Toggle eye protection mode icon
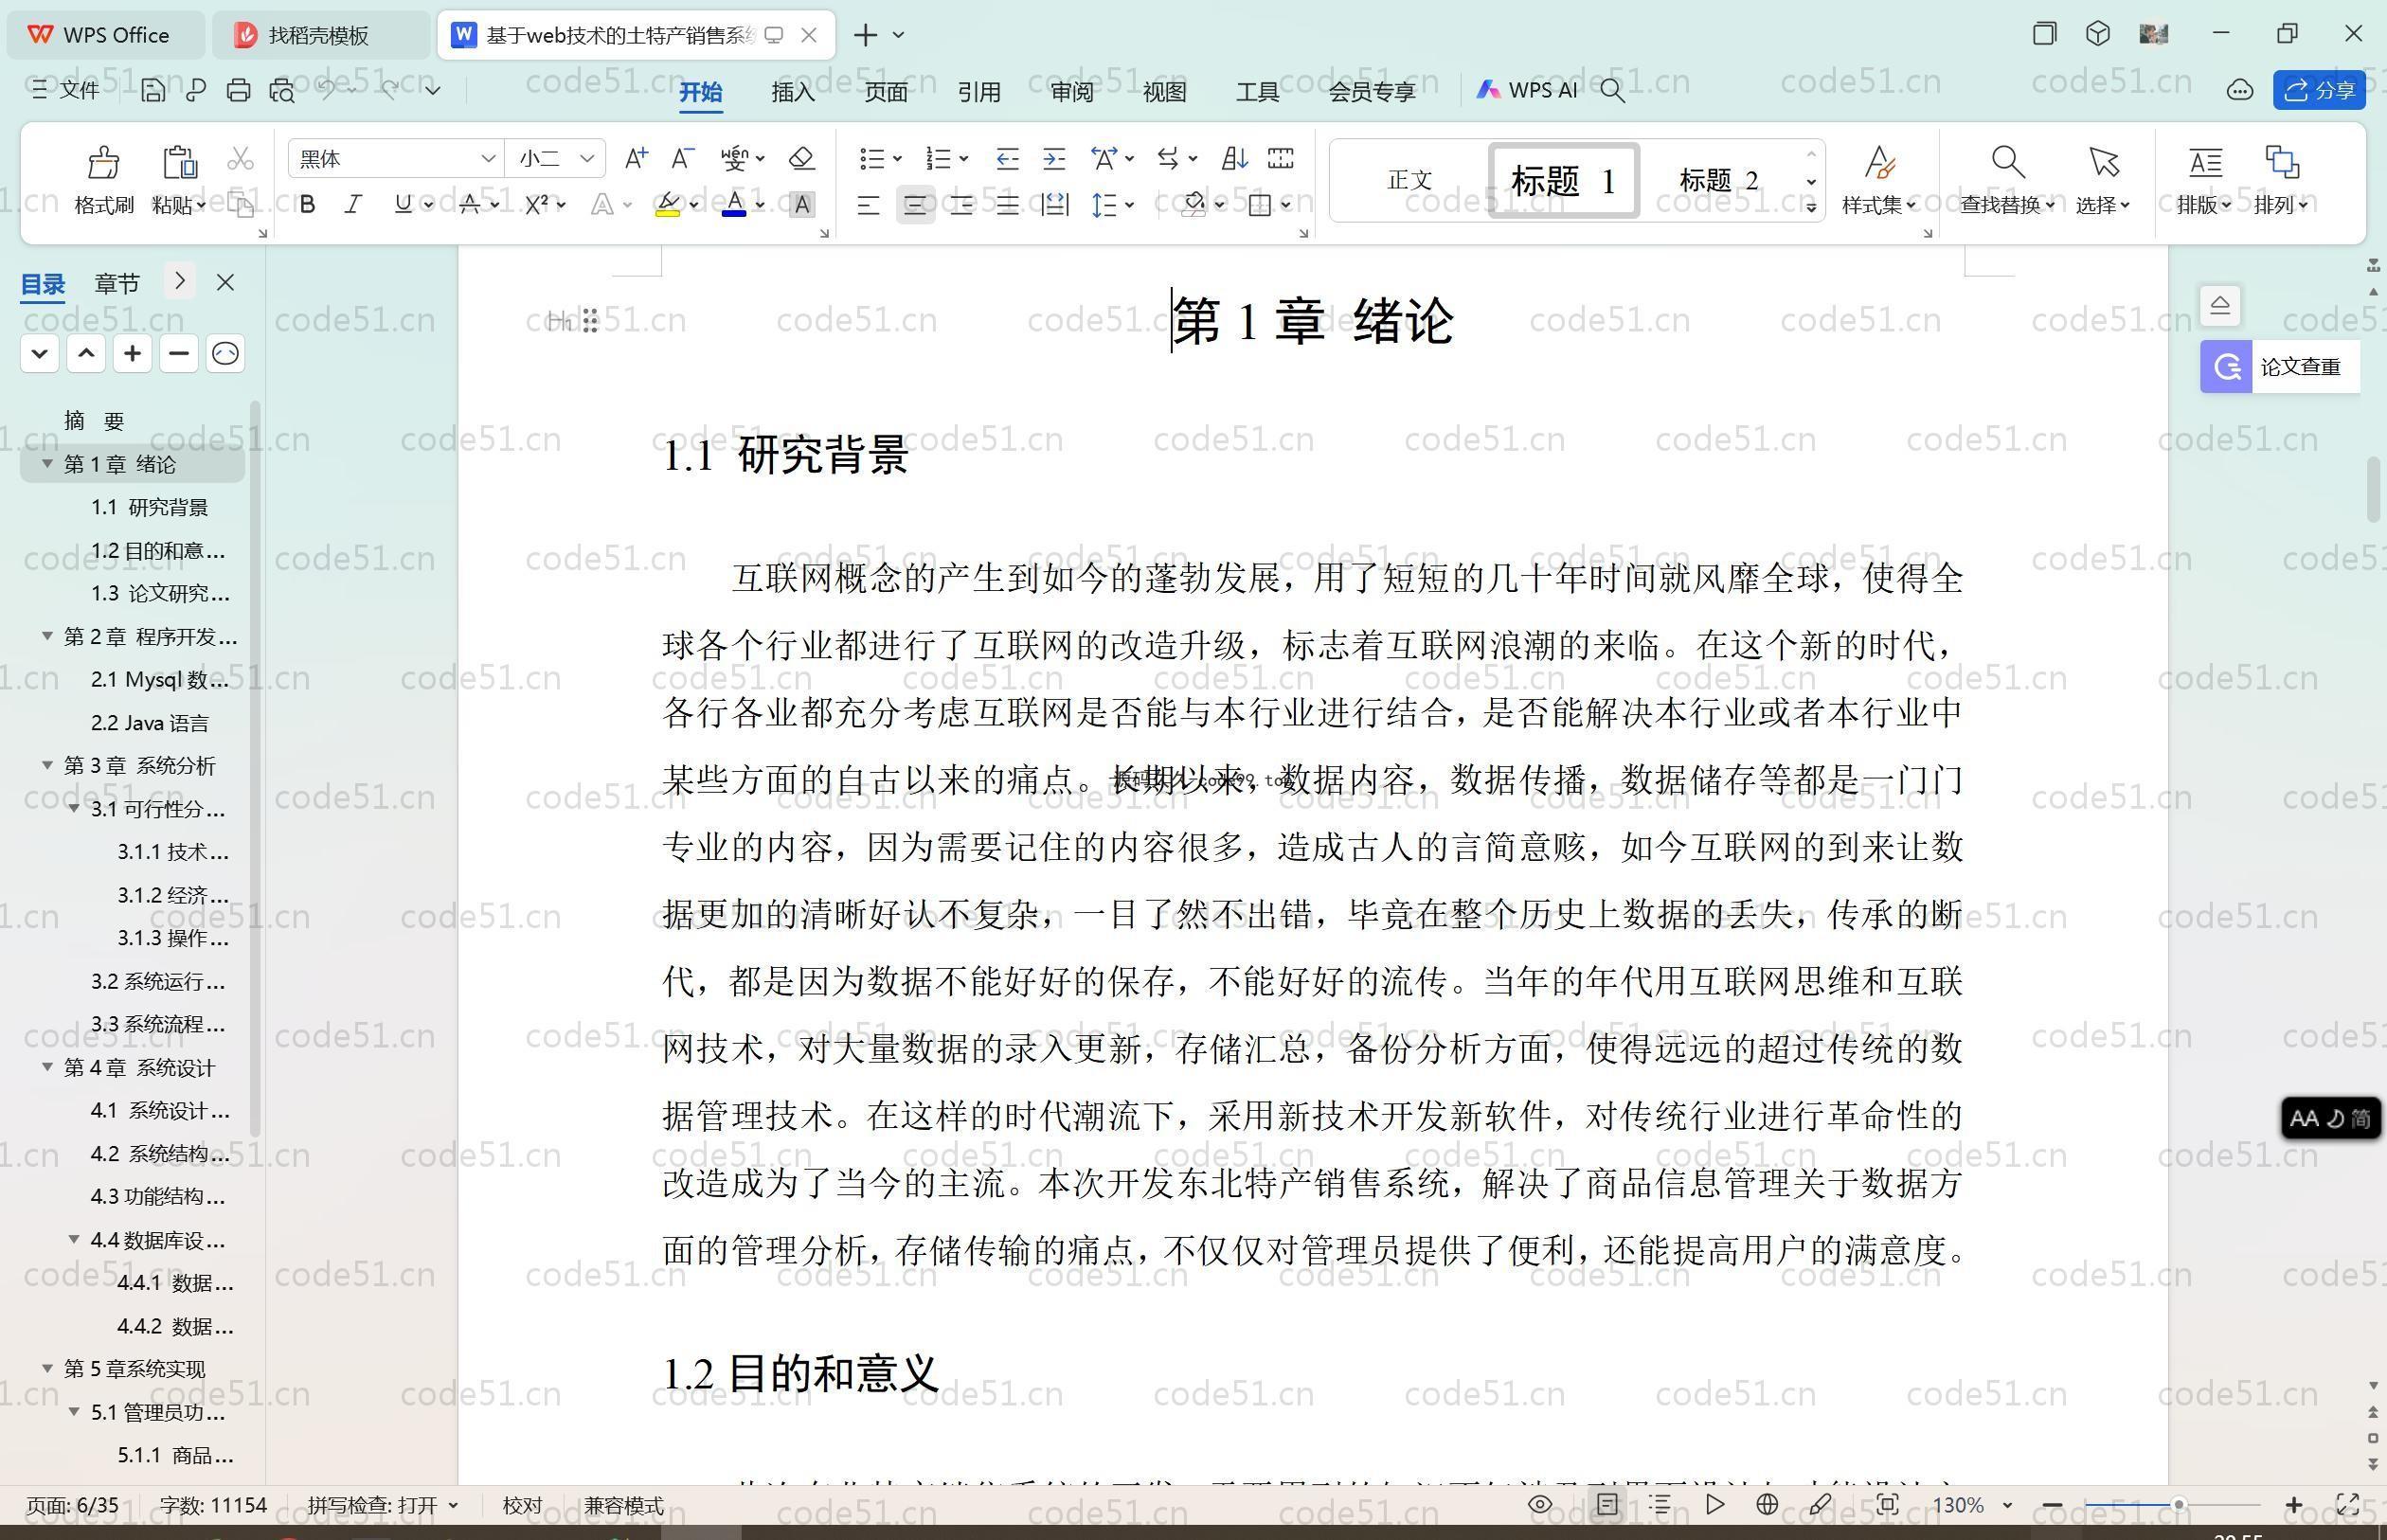Image resolution: width=2387 pixels, height=1540 pixels. (x=1540, y=1504)
